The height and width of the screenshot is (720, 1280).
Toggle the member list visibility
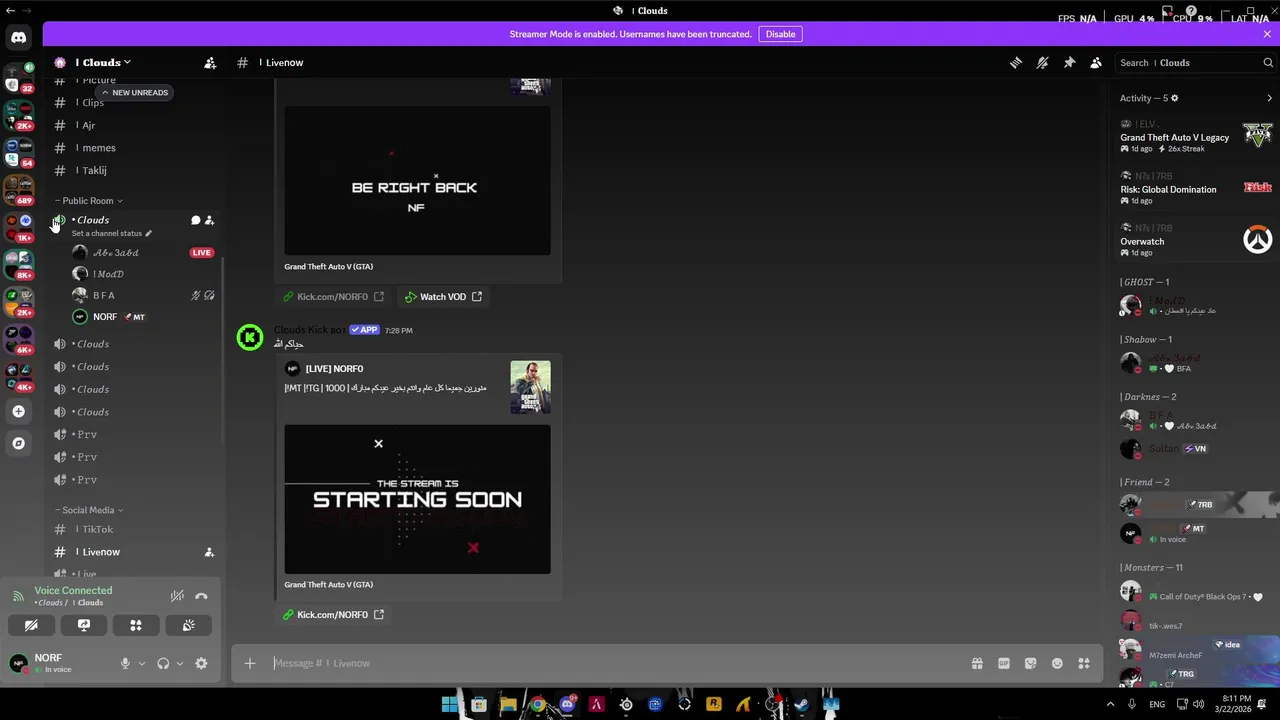1096,62
